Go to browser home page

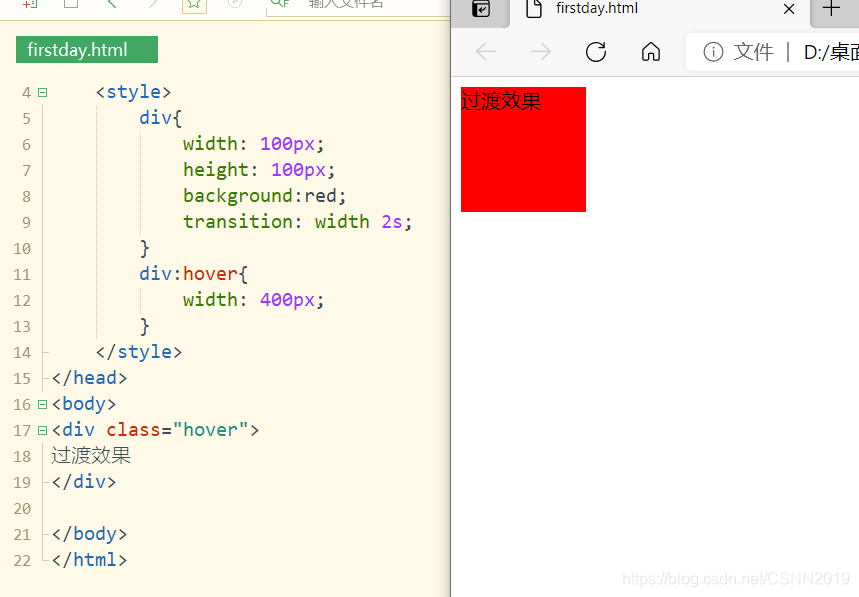pos(651,52)
